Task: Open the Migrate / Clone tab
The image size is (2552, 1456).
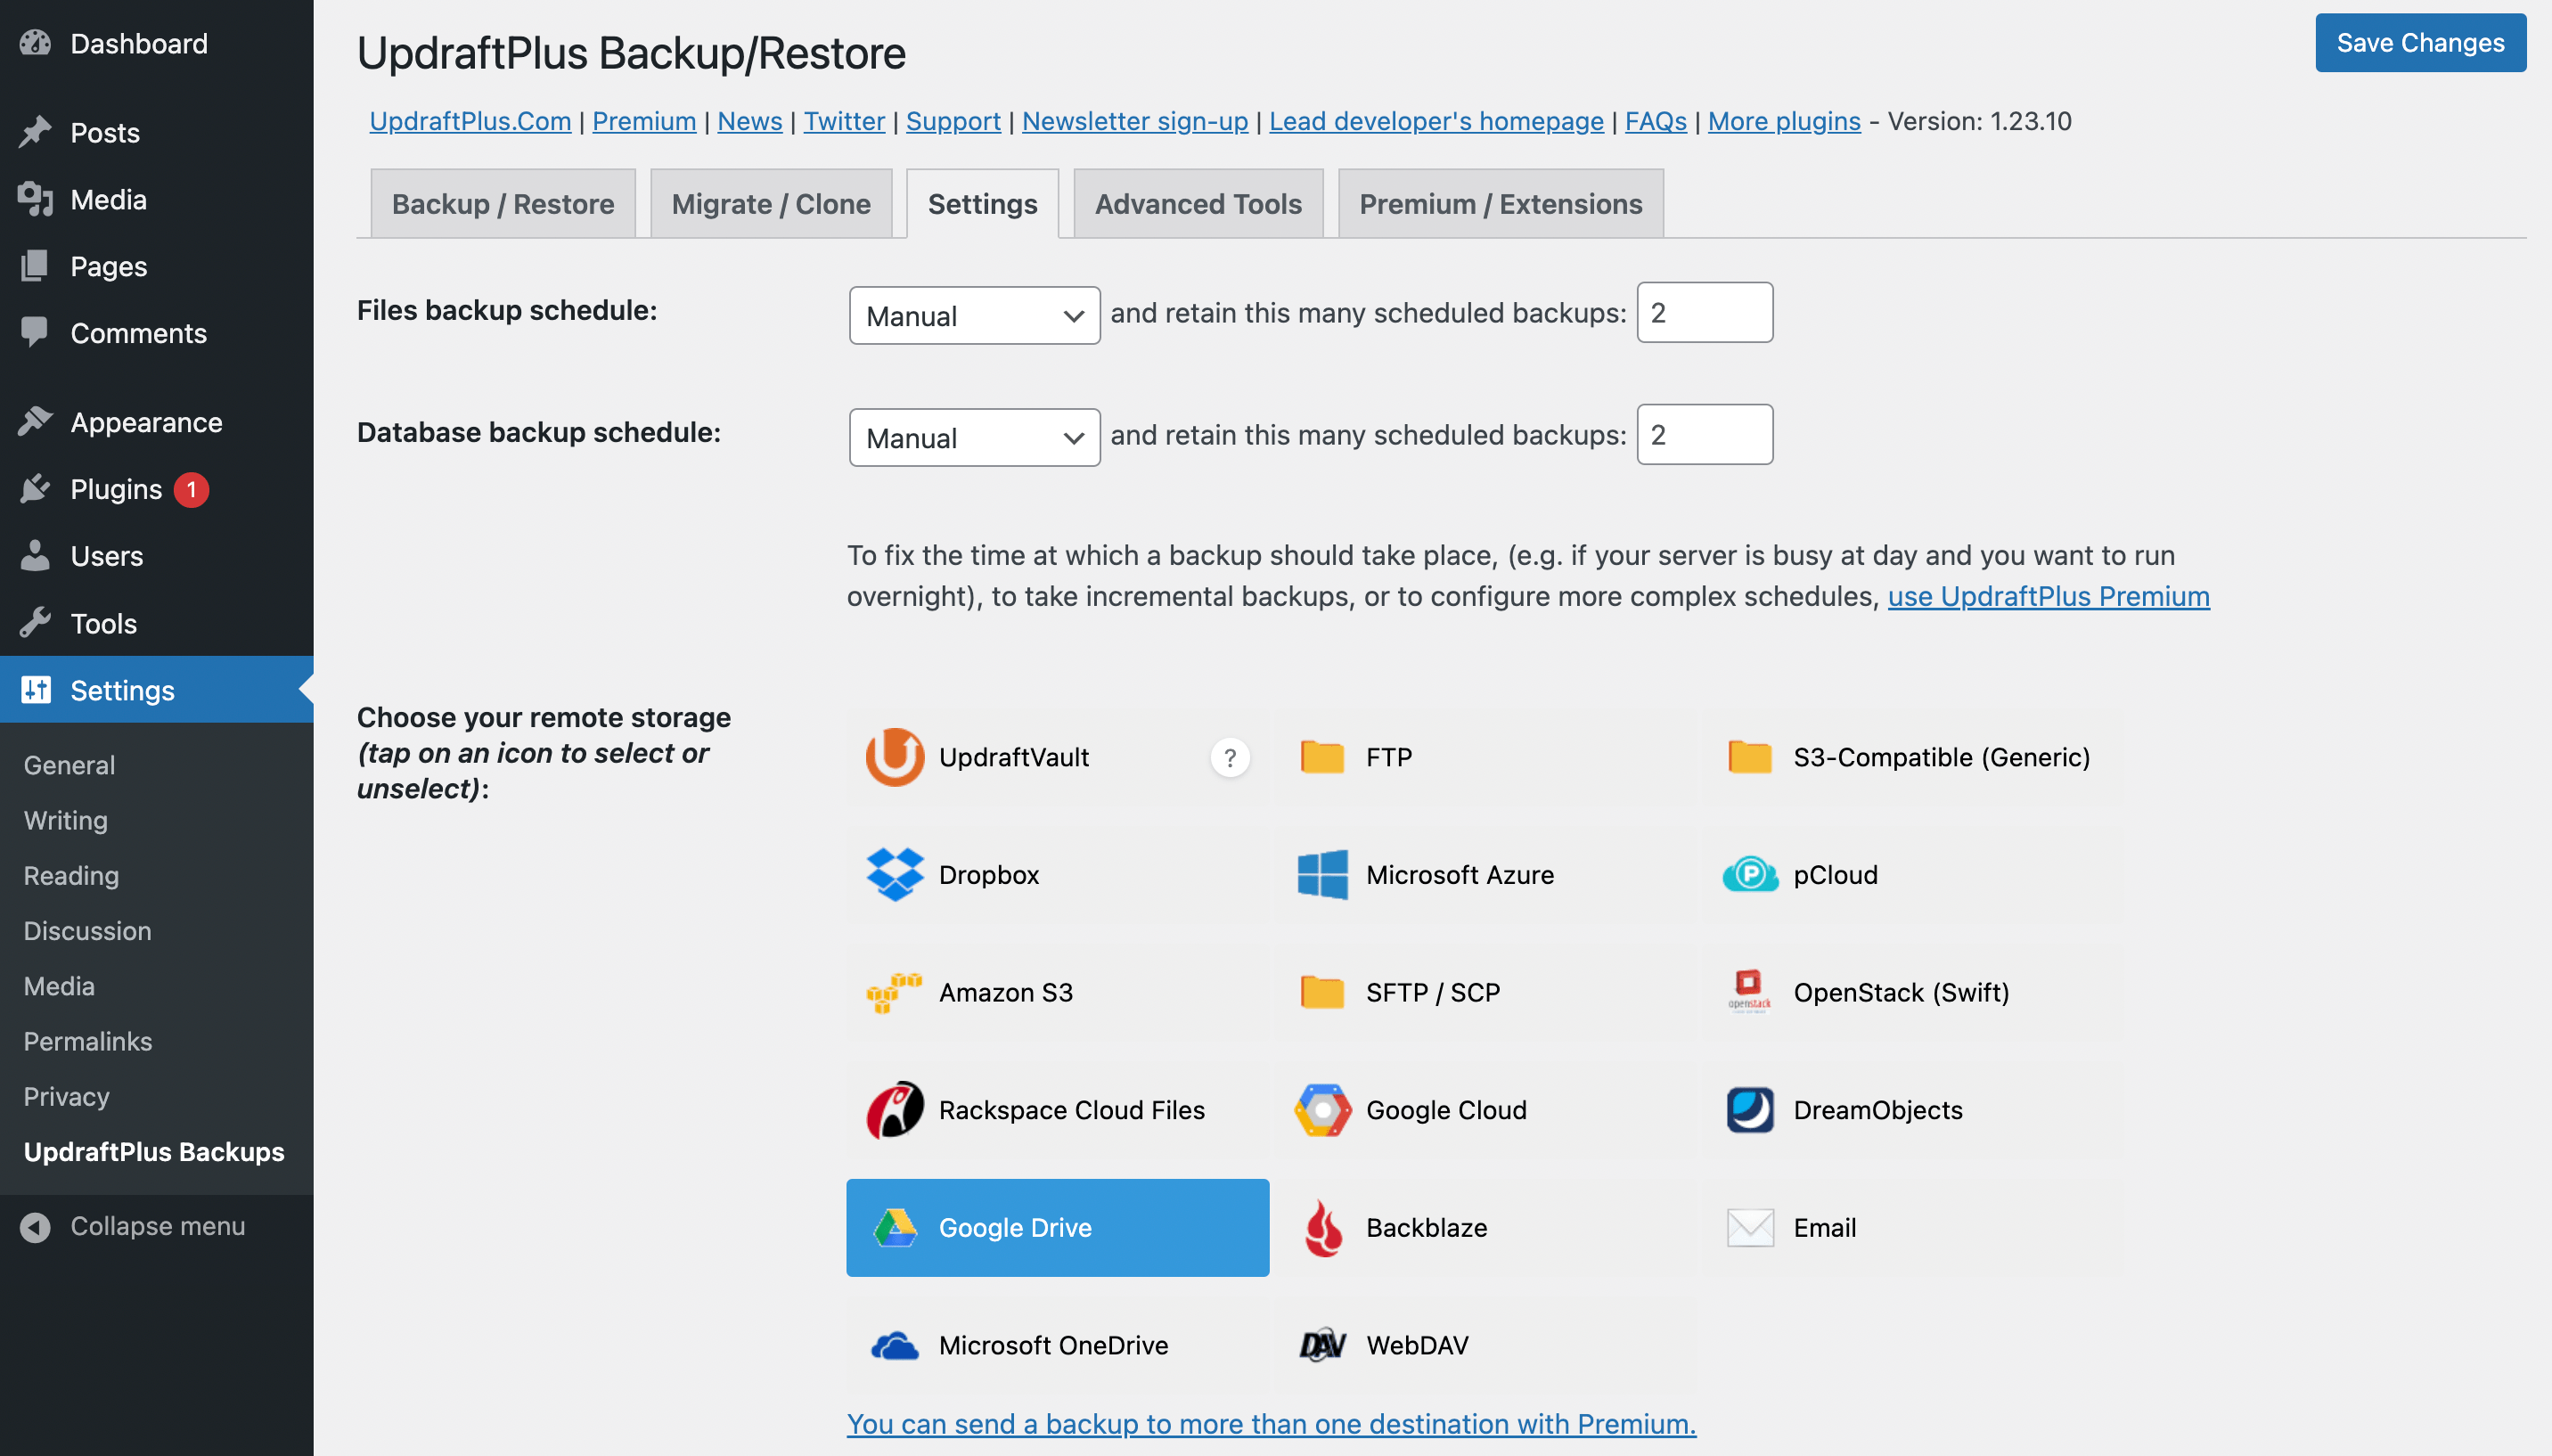Action: click(x=770, y=203)
